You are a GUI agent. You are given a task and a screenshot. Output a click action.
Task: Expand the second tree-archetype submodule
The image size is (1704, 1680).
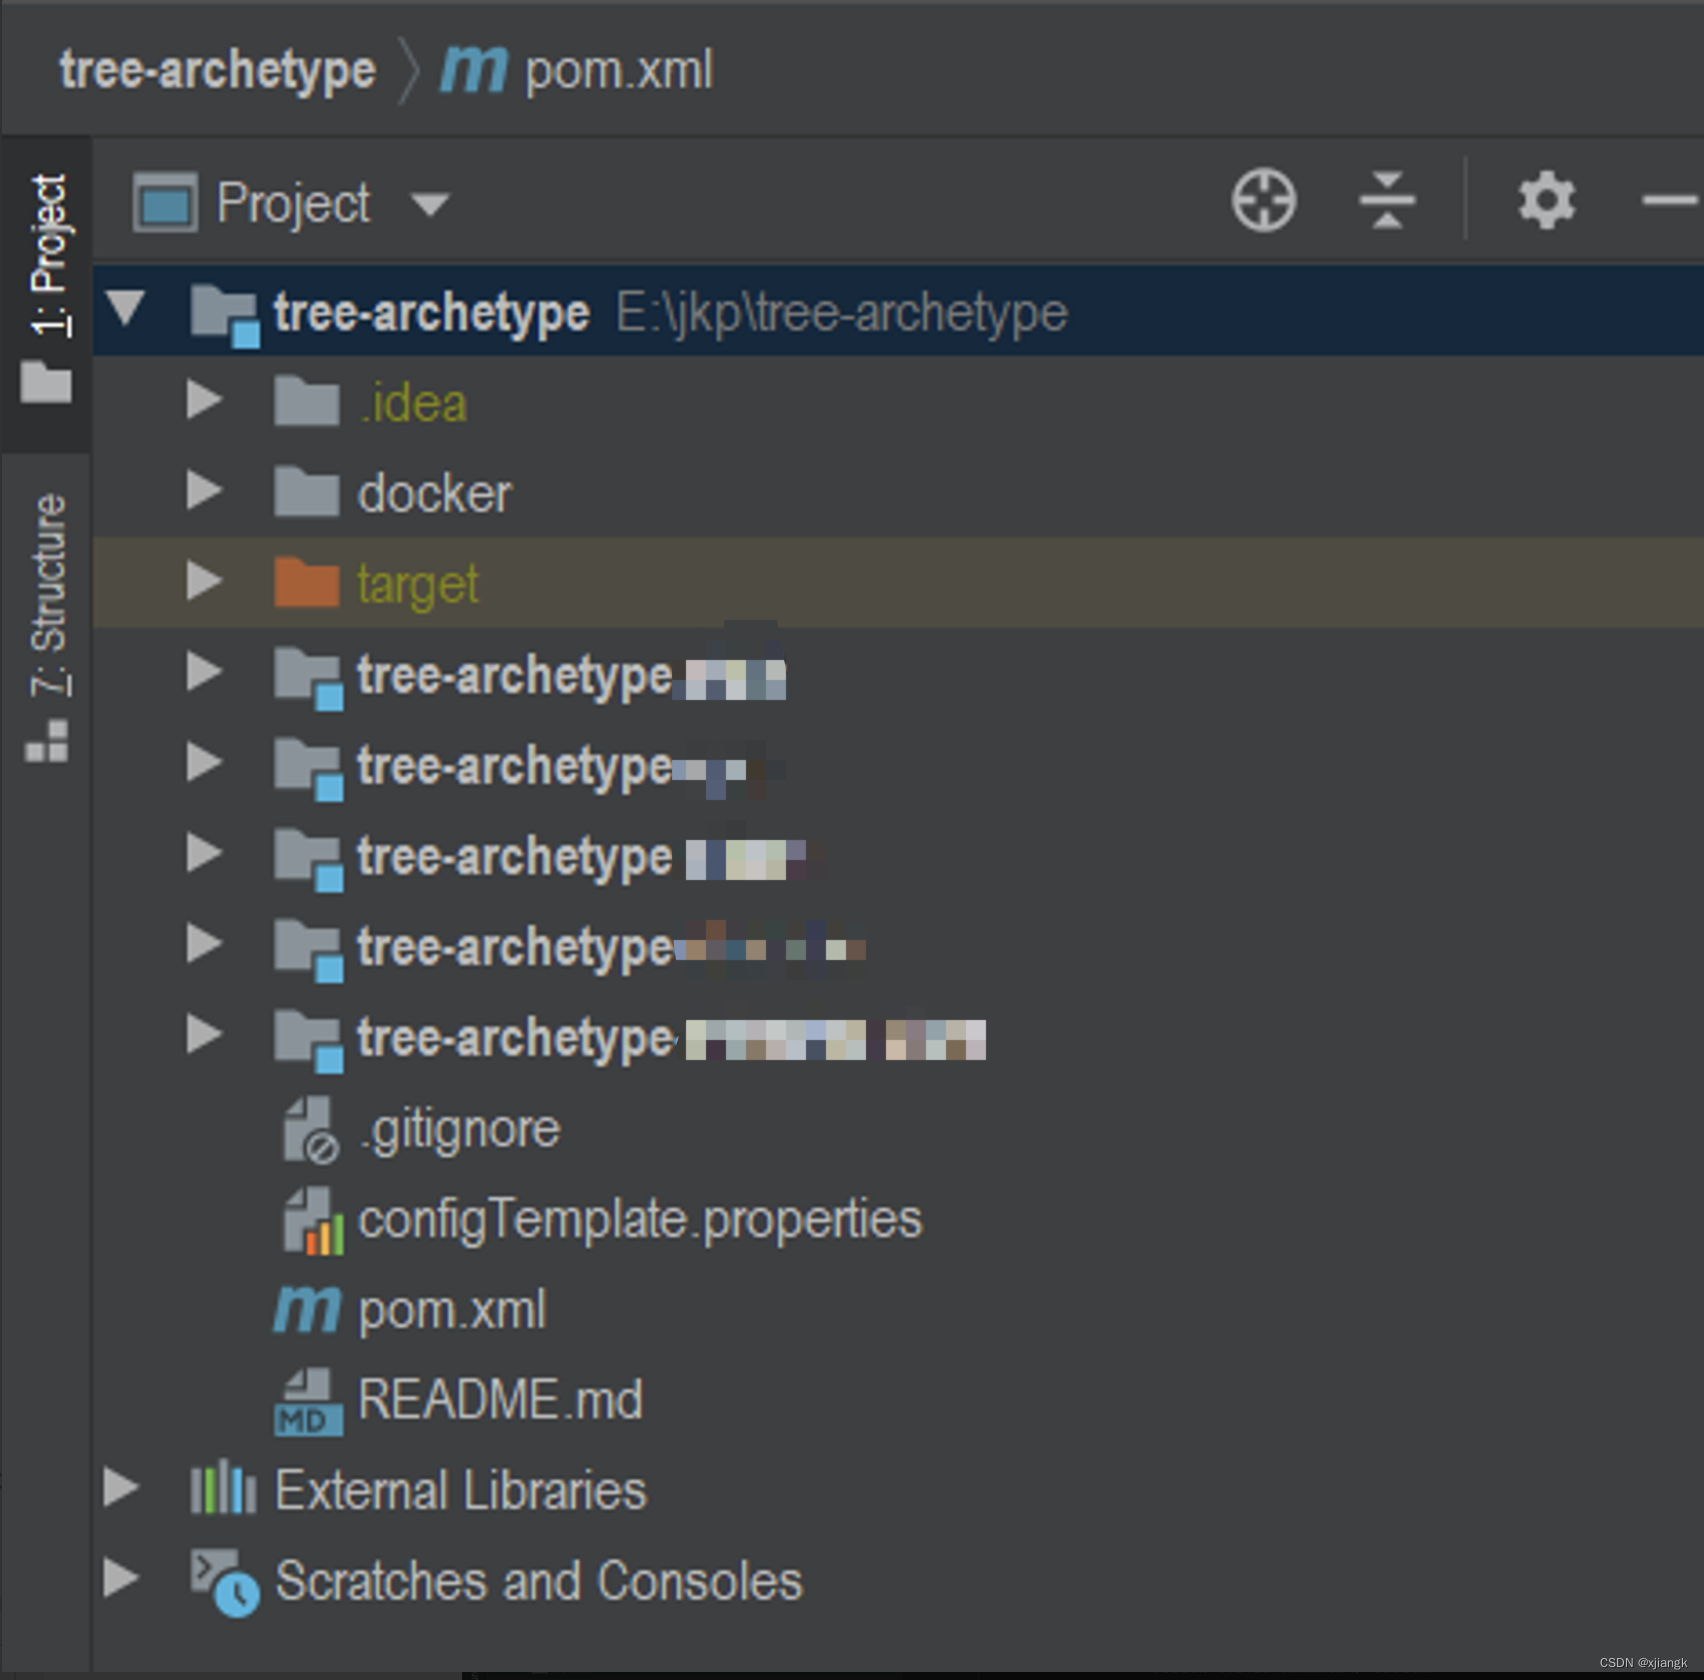[x=204, y=763]
